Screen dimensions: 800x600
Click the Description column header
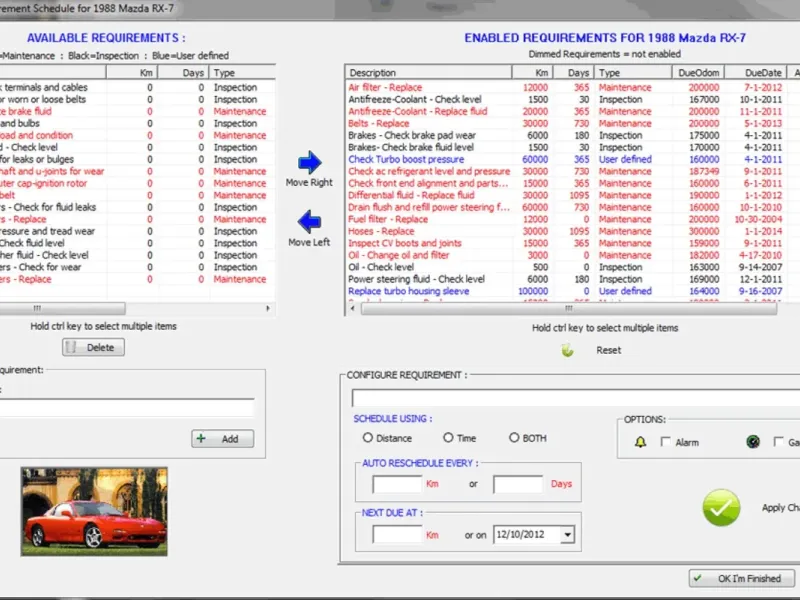pyautogui.click(x=428, y=73)
